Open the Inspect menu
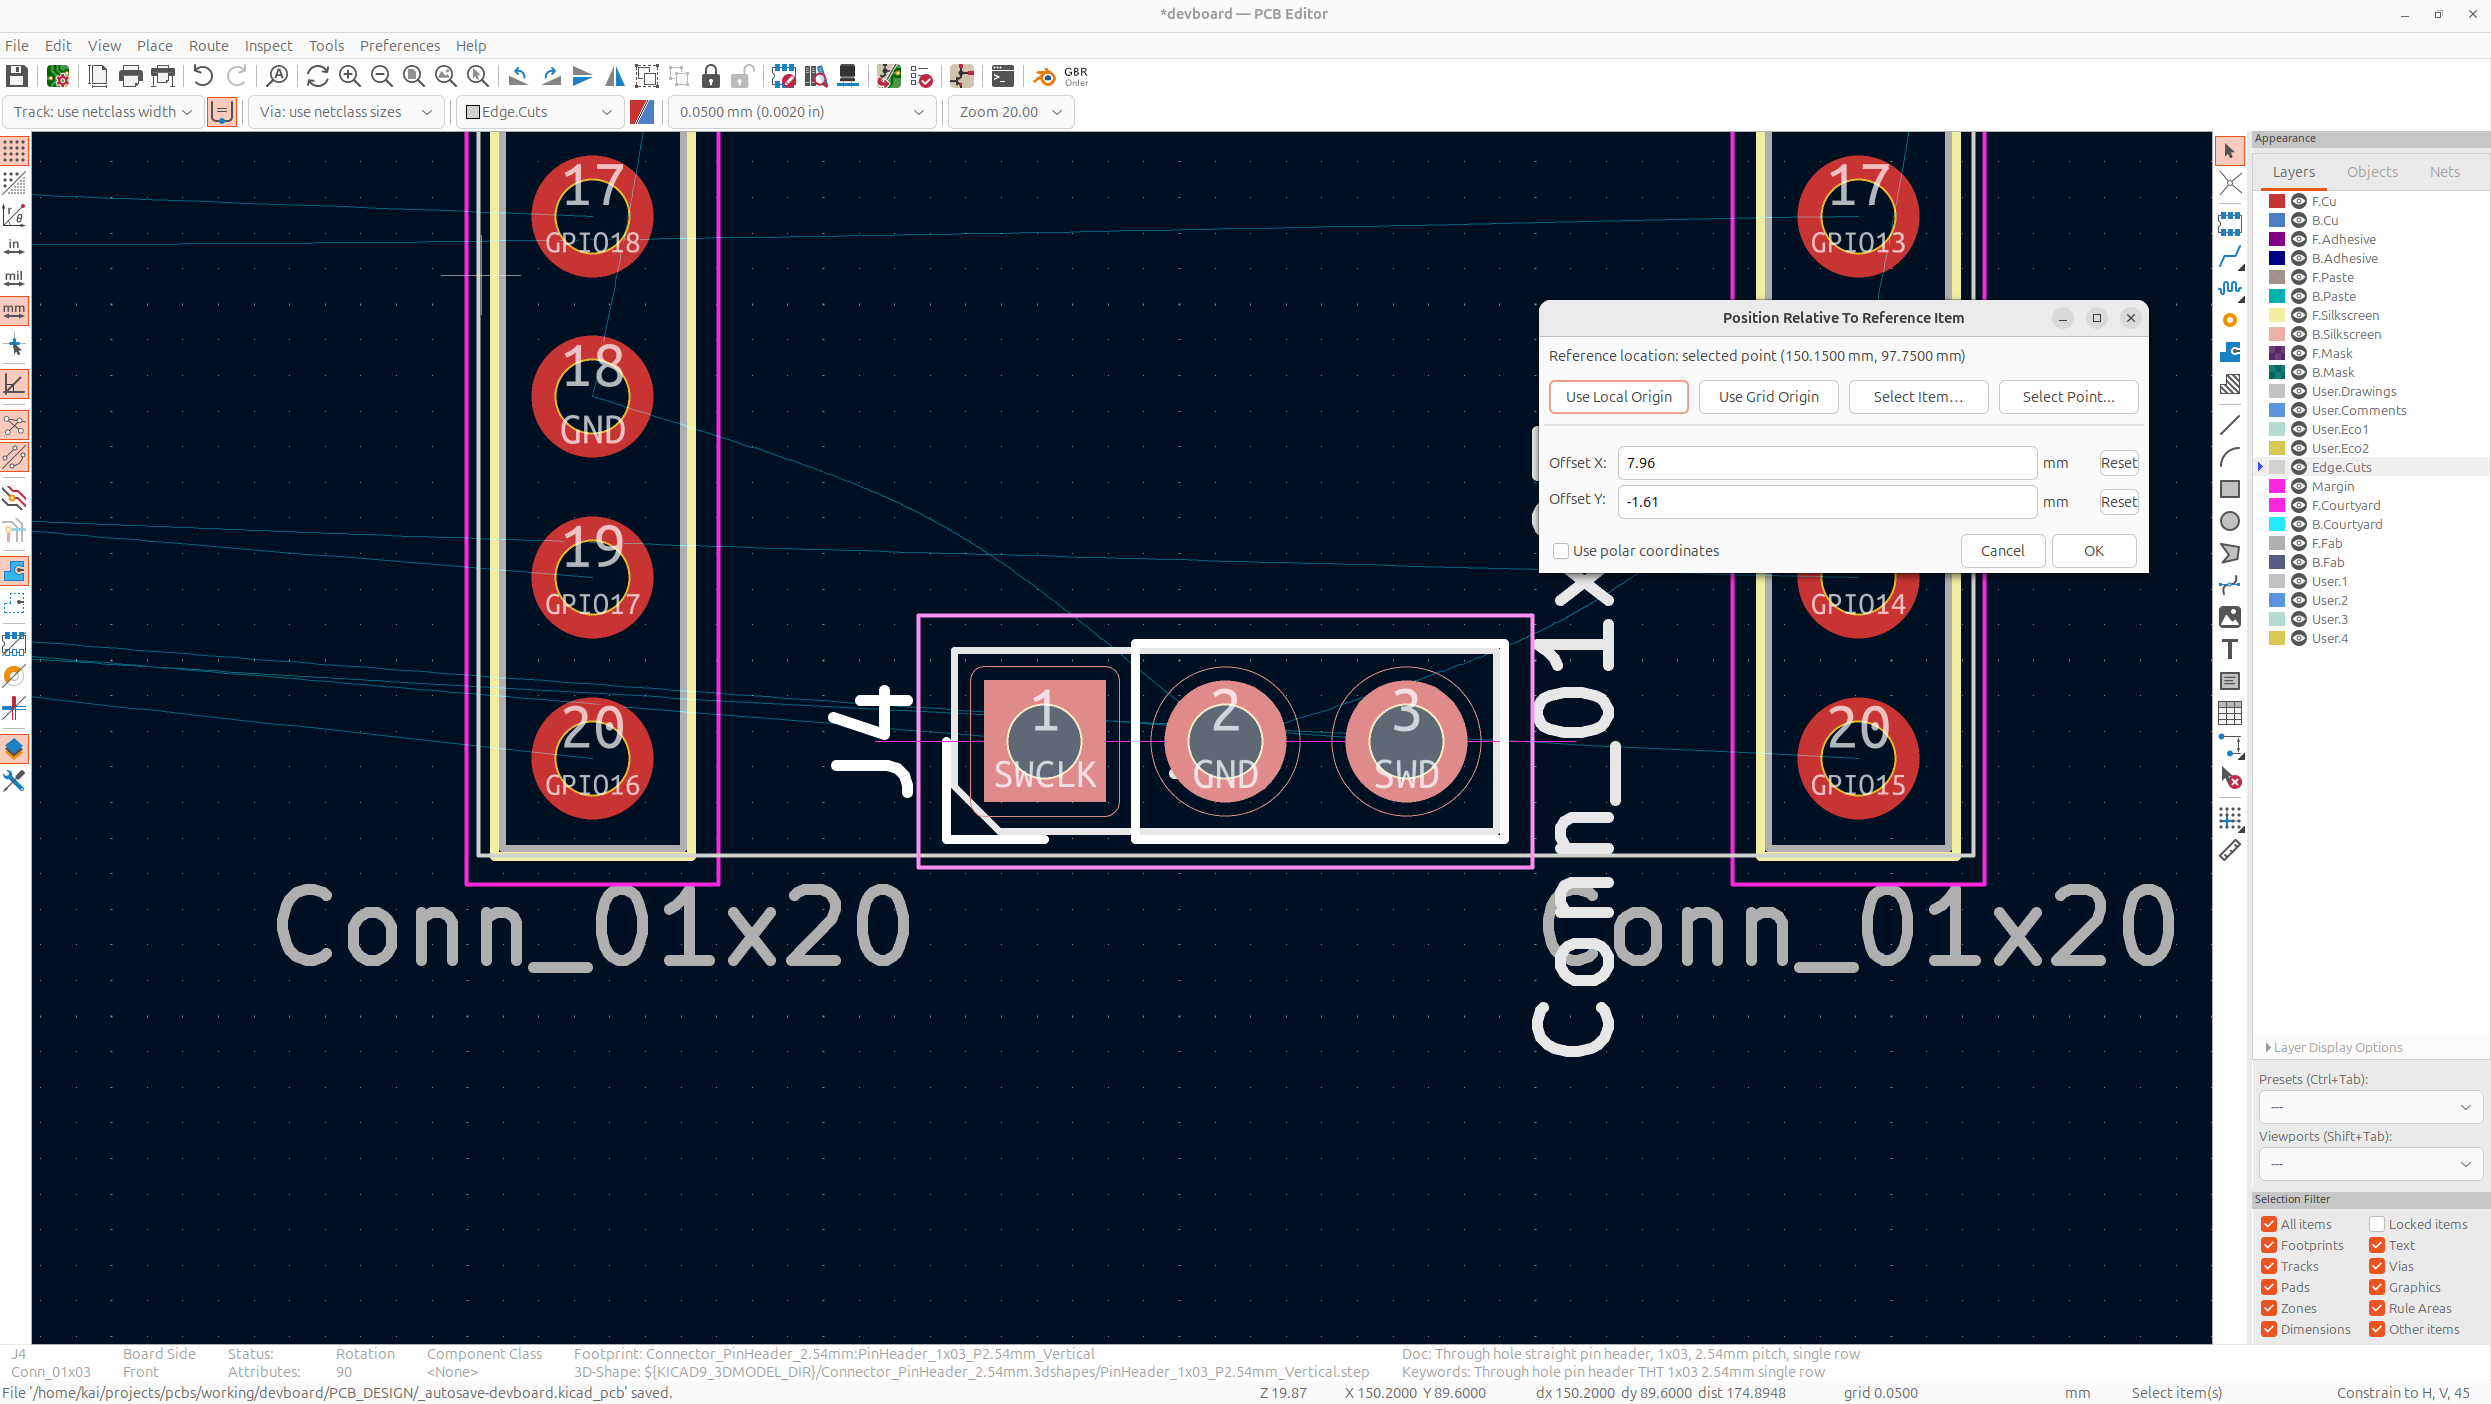 (x=268, y=46)
